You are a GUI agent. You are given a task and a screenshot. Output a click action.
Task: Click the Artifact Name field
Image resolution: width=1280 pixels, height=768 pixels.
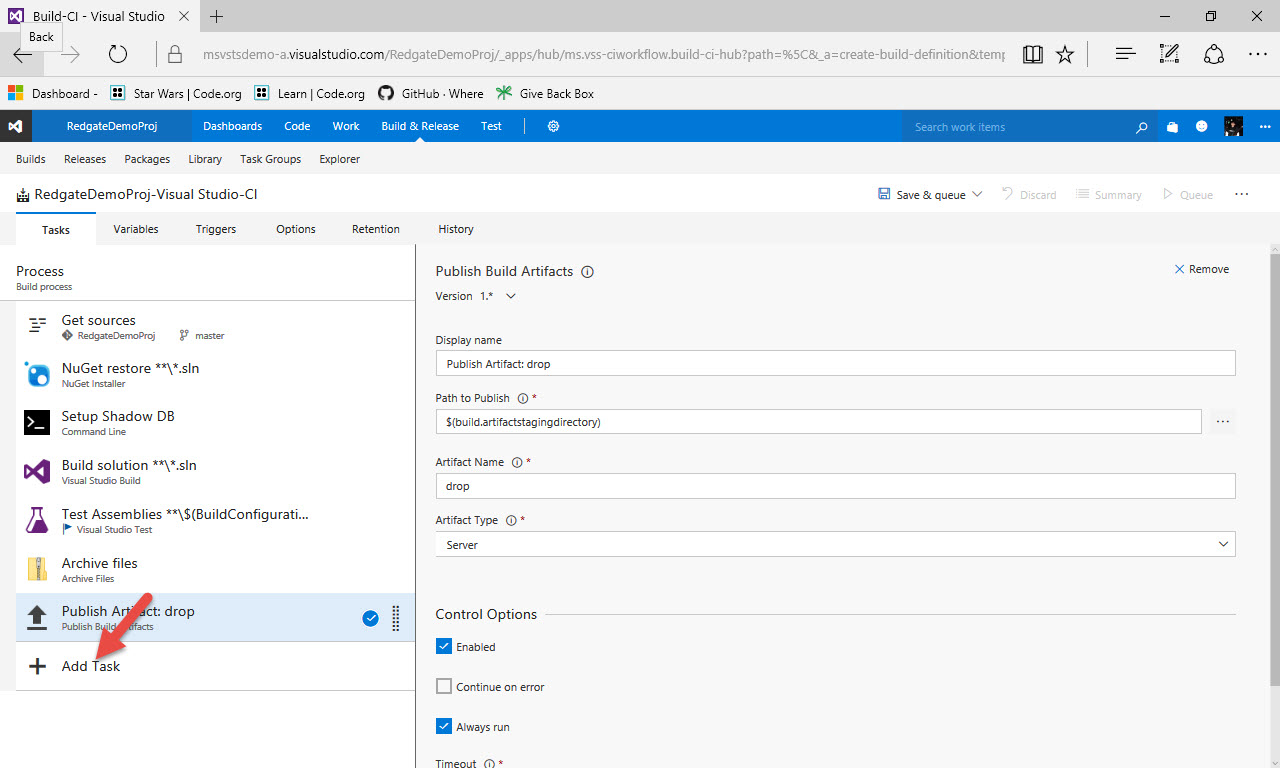(x=835, y=486)
